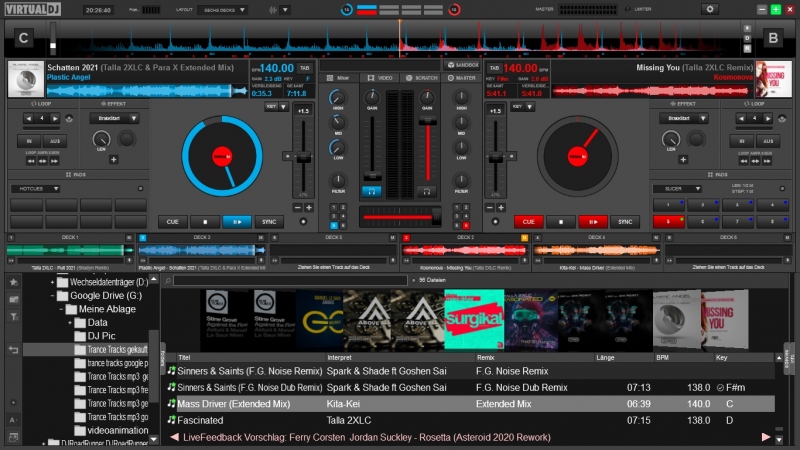Expand the Google Drive (G:) folder

(x=62, y=296)
